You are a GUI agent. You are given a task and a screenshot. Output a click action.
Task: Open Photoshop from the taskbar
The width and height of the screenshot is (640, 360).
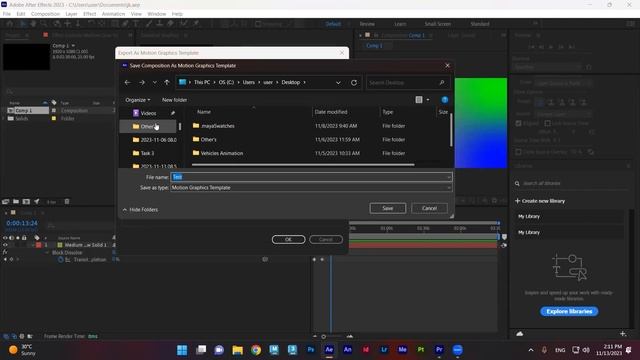(x=311, y=350)
